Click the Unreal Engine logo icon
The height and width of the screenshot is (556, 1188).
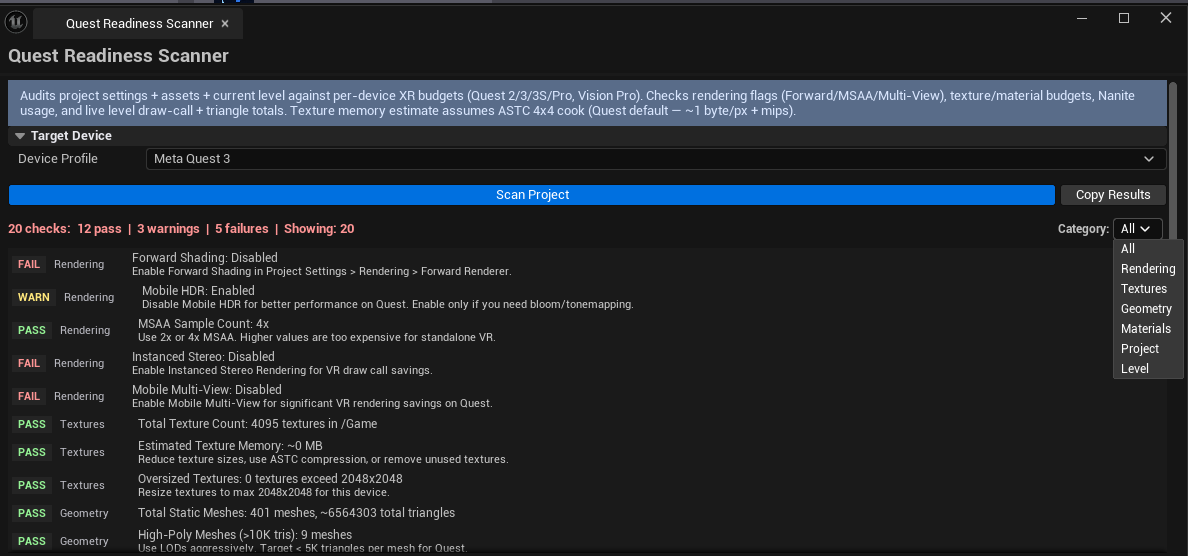click(16, 23)
